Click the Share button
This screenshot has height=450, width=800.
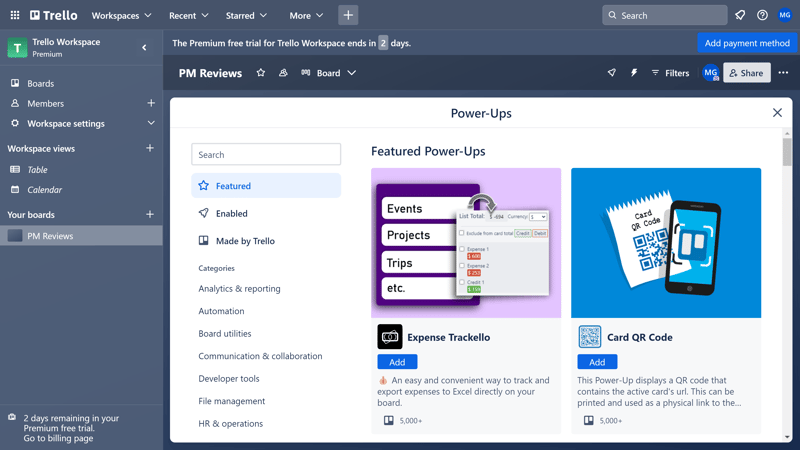click(746, 73)
